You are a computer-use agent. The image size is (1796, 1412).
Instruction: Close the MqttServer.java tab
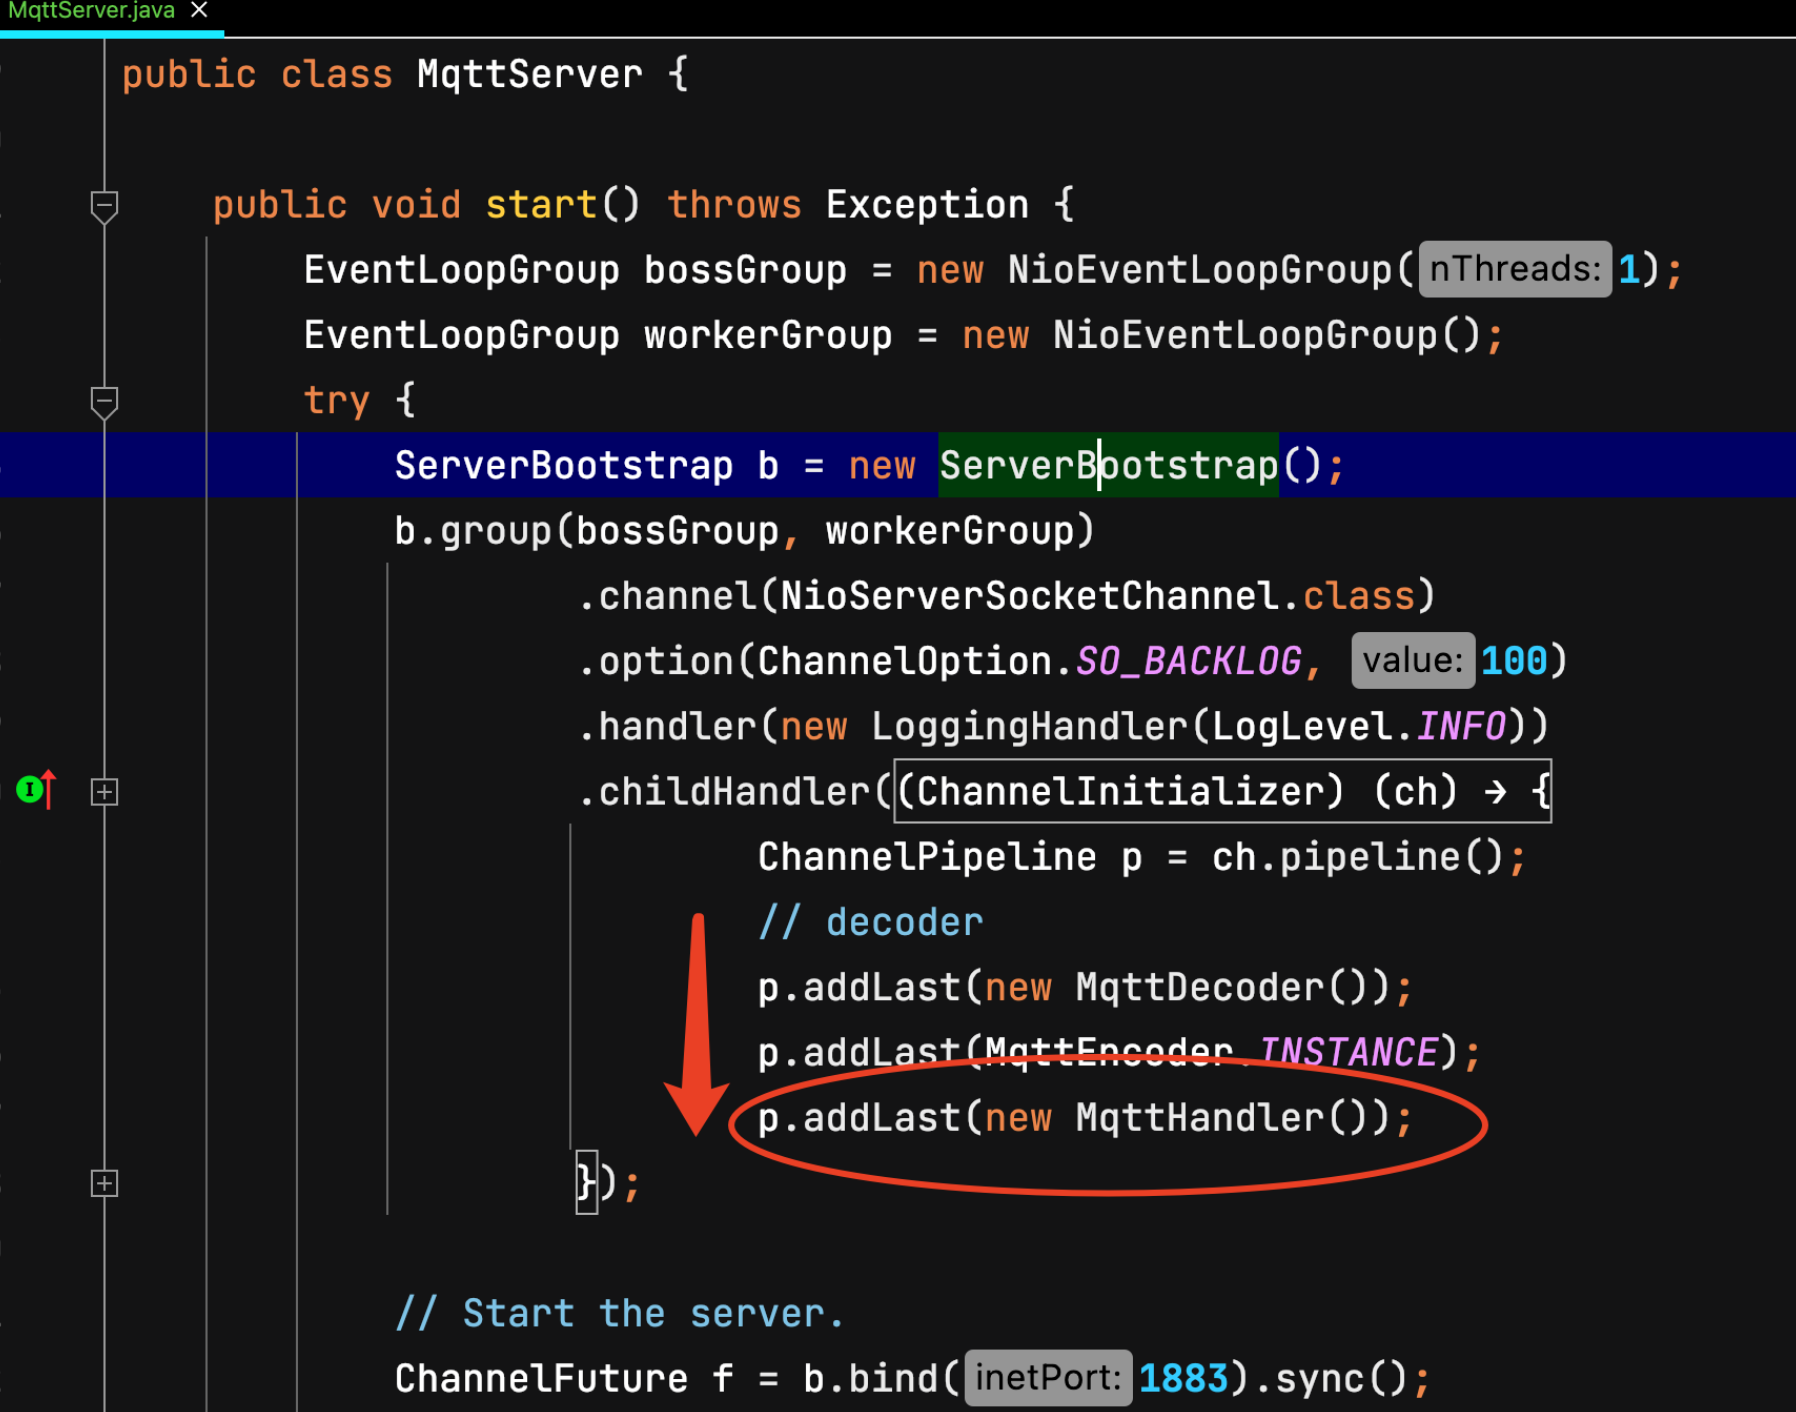click(x=197, y=11)
